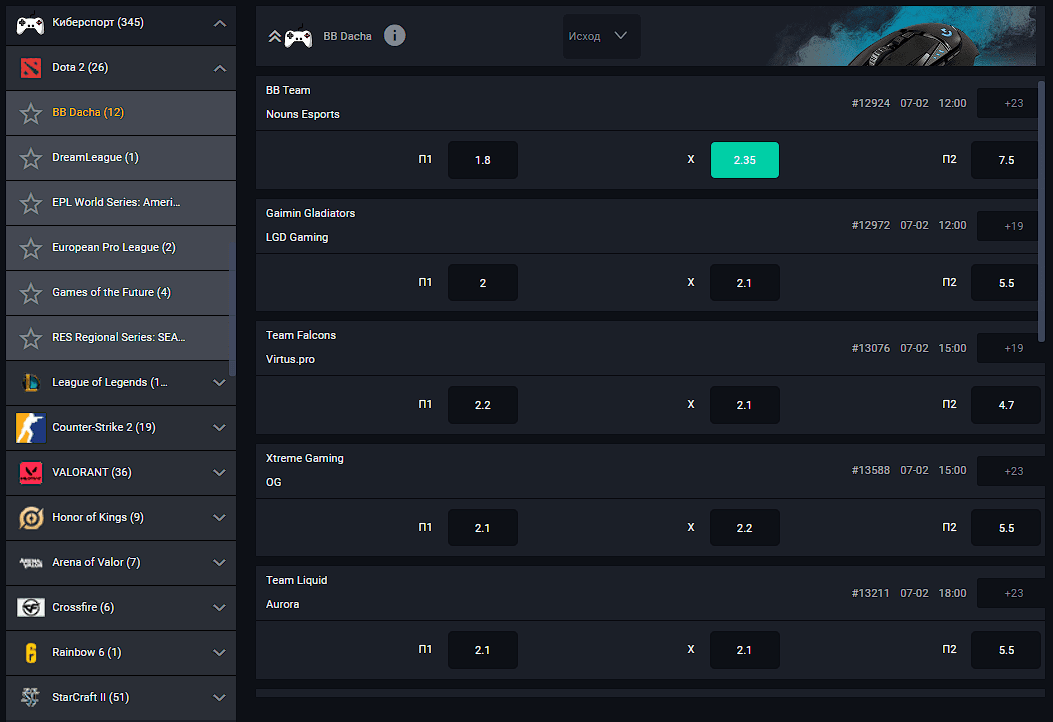Bet П1 2.1 on Xtreme Gaming
This screenshot has height=722, width=1053.
coord(482,528)
